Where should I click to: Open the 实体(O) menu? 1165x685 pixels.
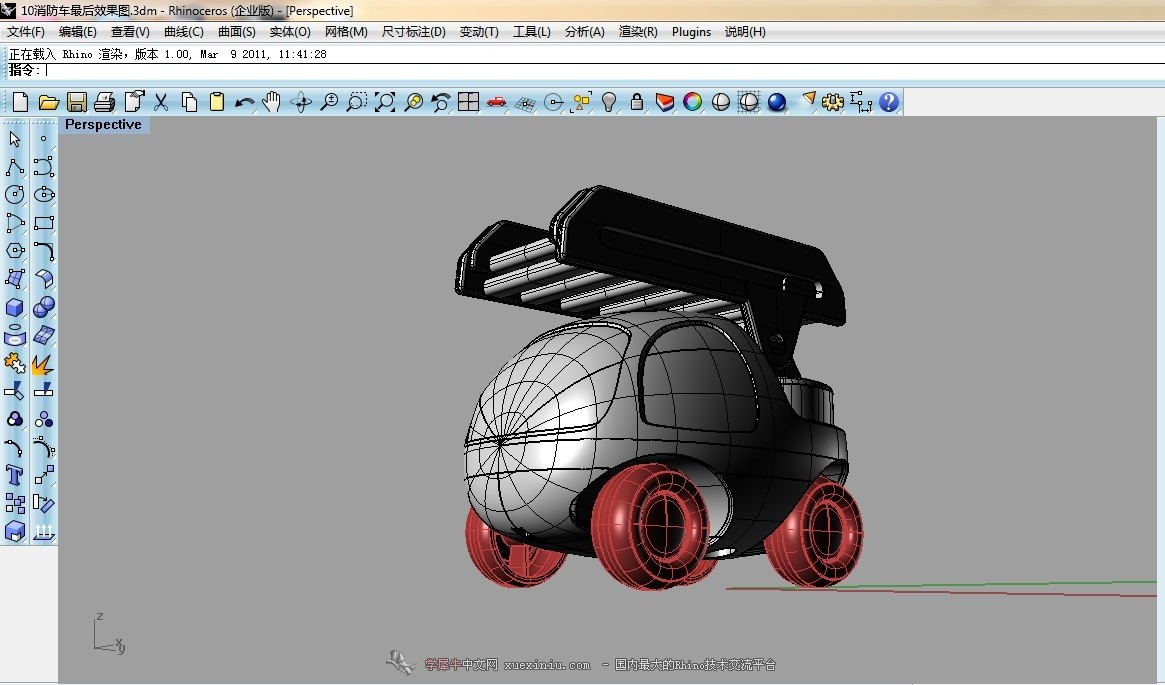point(290,32)
